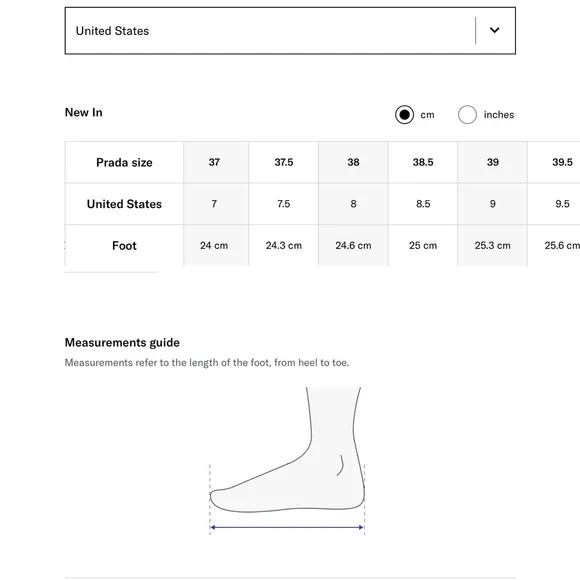Click the 24.6 cm foot length cell
Screen dimensions: 580x580
[x=353, y=245]
